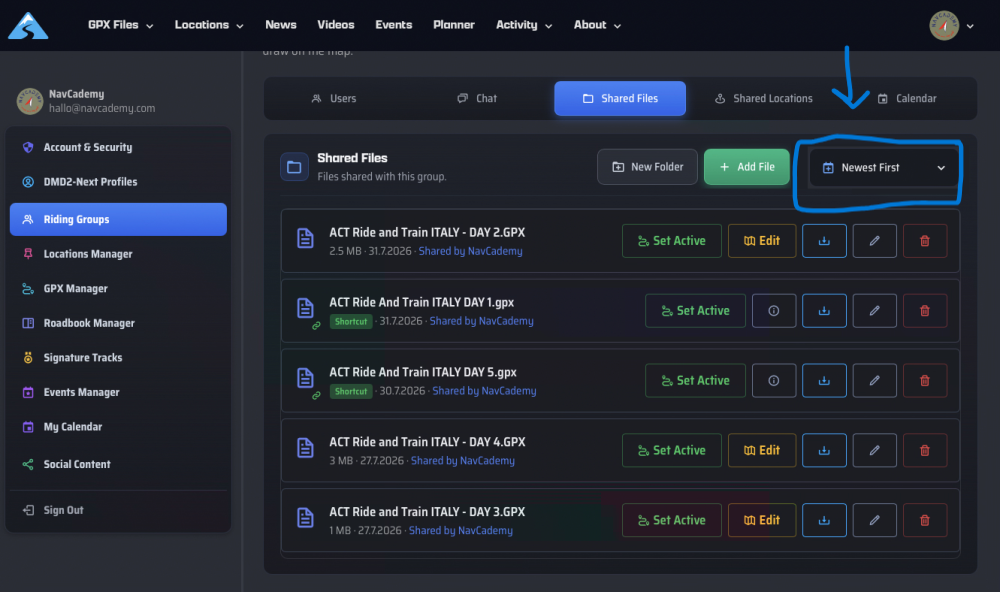
Task: Expand the Activity menu
Action: [524, 25]
